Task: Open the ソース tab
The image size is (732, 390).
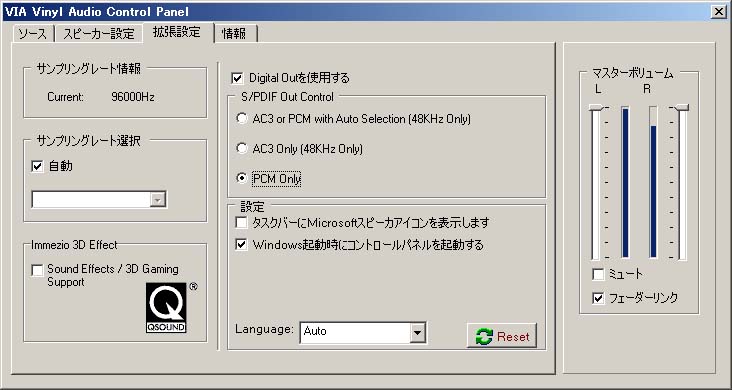Action: (33, 34)
